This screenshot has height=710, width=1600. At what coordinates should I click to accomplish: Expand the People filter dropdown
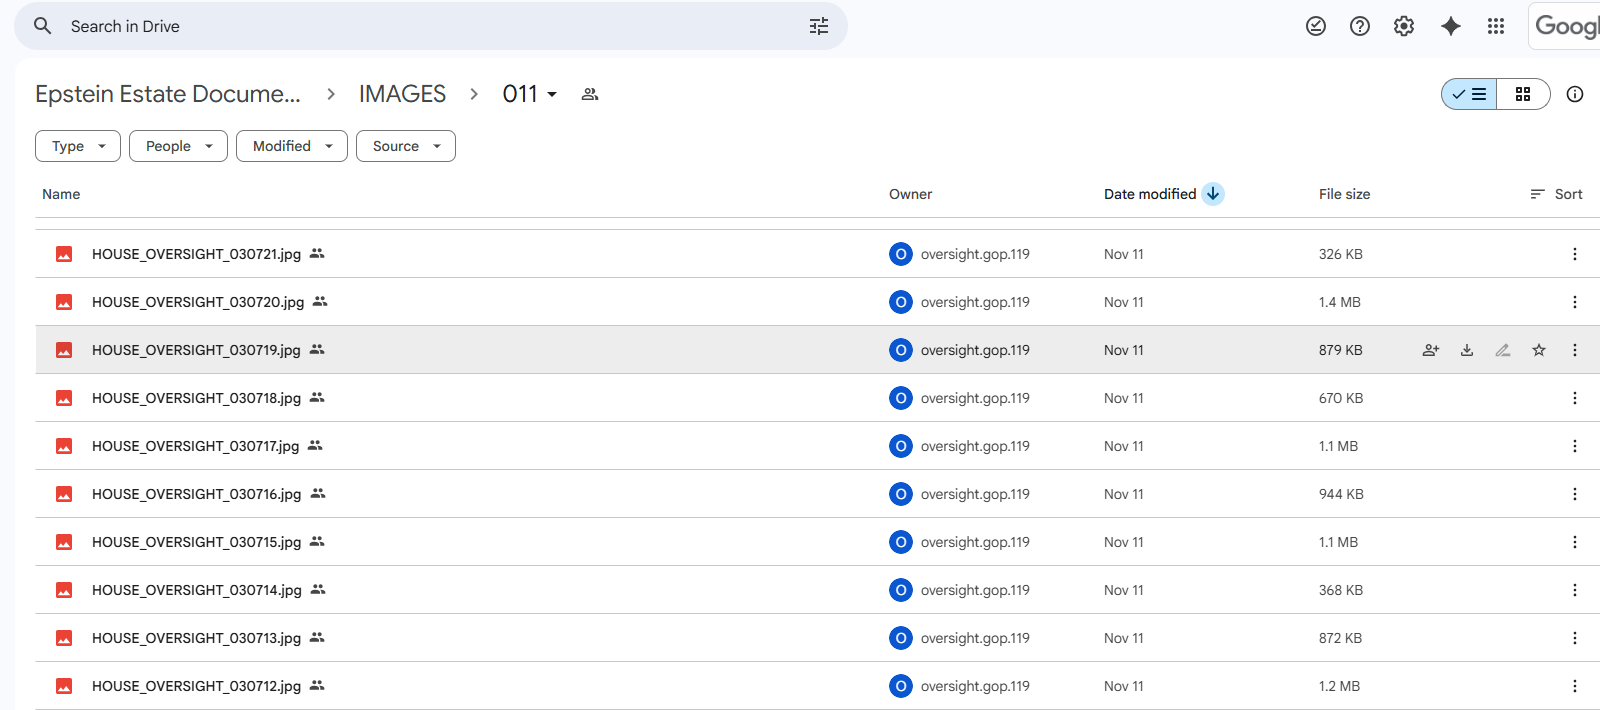coord(178,146)
